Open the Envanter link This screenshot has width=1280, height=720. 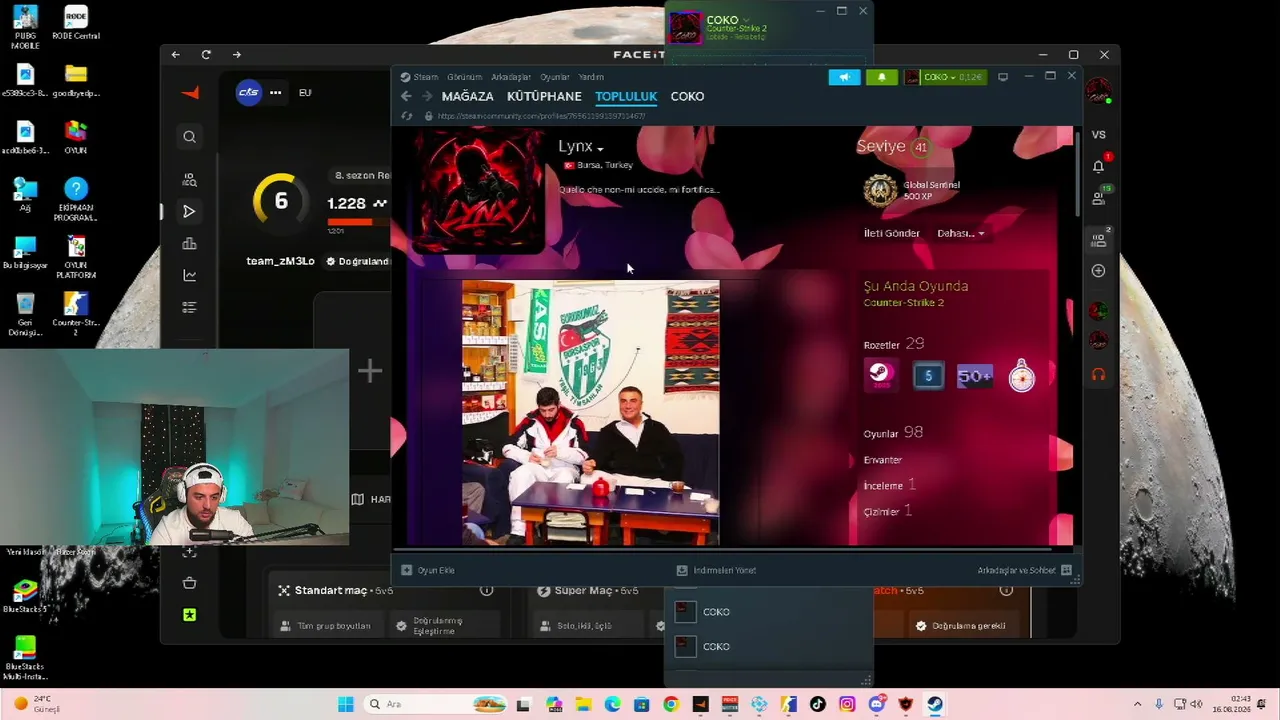(883, 460)
